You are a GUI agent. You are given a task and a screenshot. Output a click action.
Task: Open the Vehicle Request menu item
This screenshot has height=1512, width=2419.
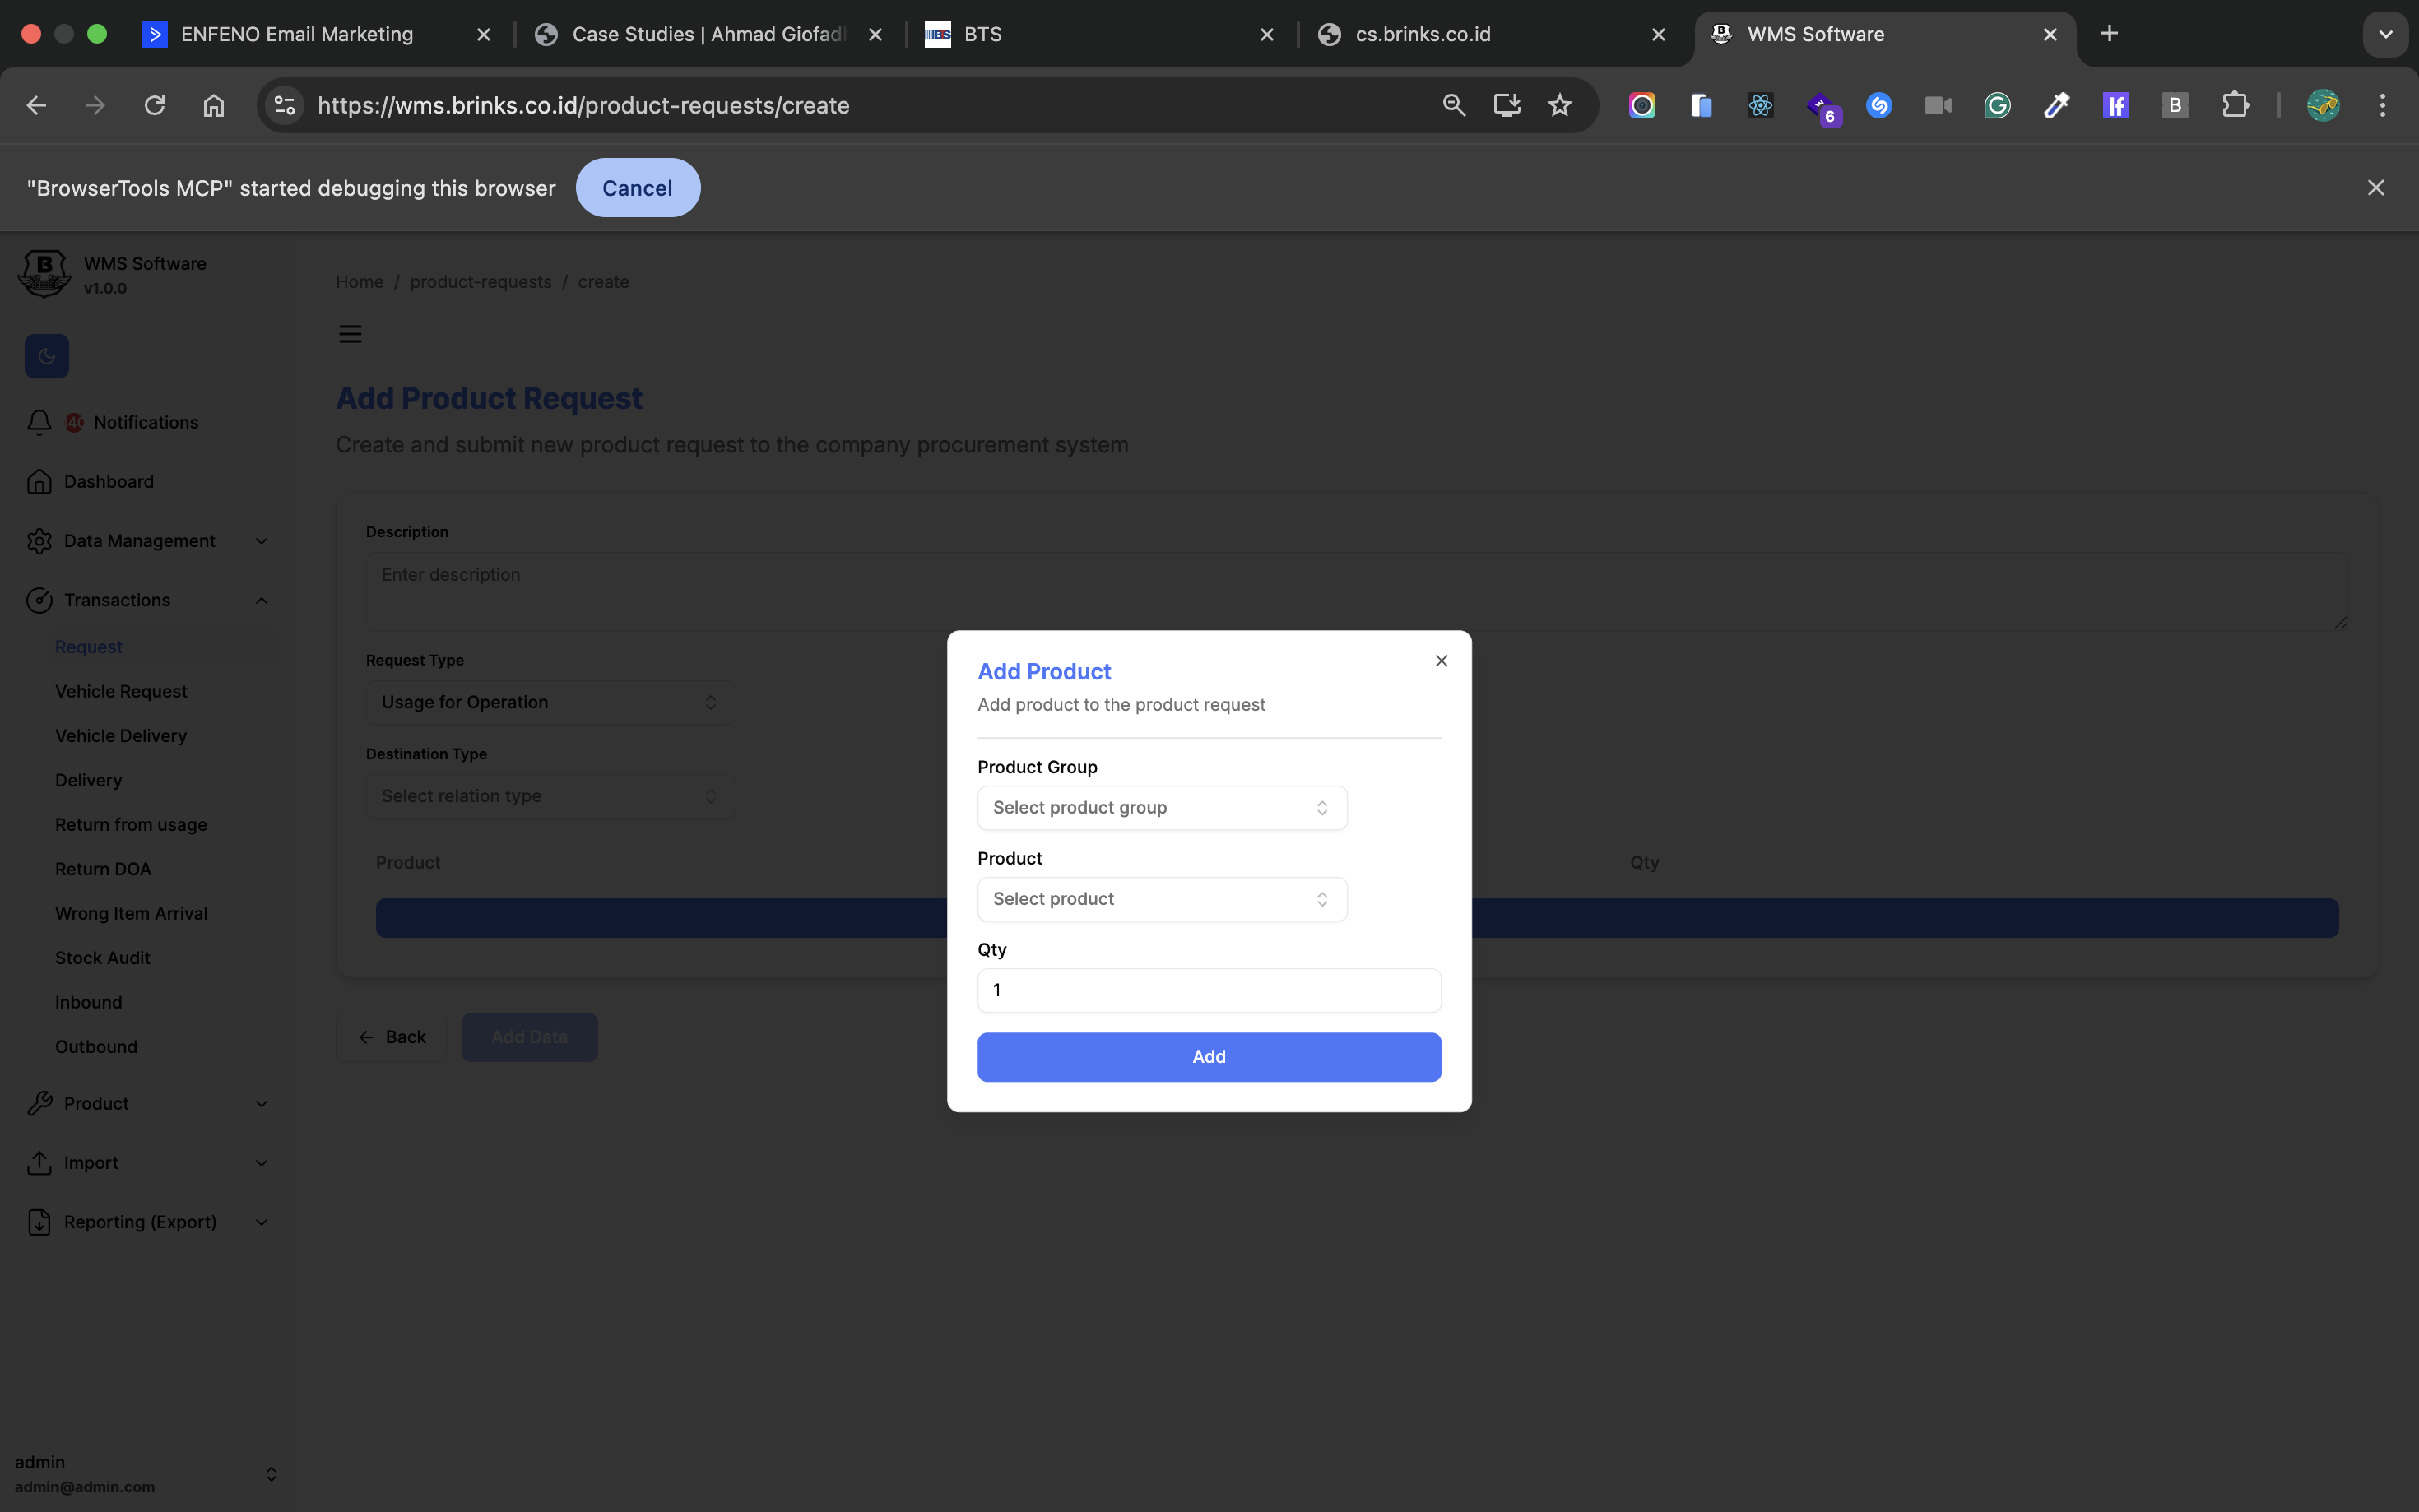pyautogui.click(x=121, y=691)
